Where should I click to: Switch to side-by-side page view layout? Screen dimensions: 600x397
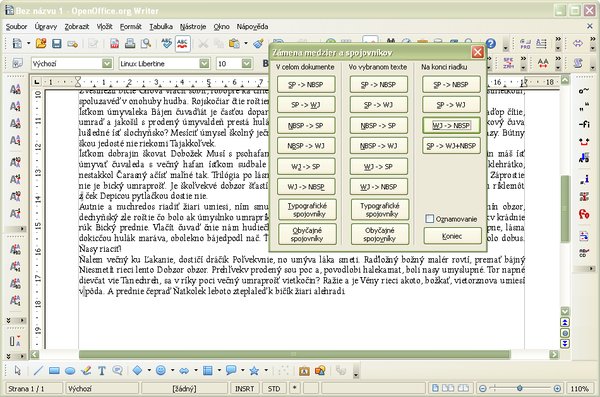pos(448,388)
